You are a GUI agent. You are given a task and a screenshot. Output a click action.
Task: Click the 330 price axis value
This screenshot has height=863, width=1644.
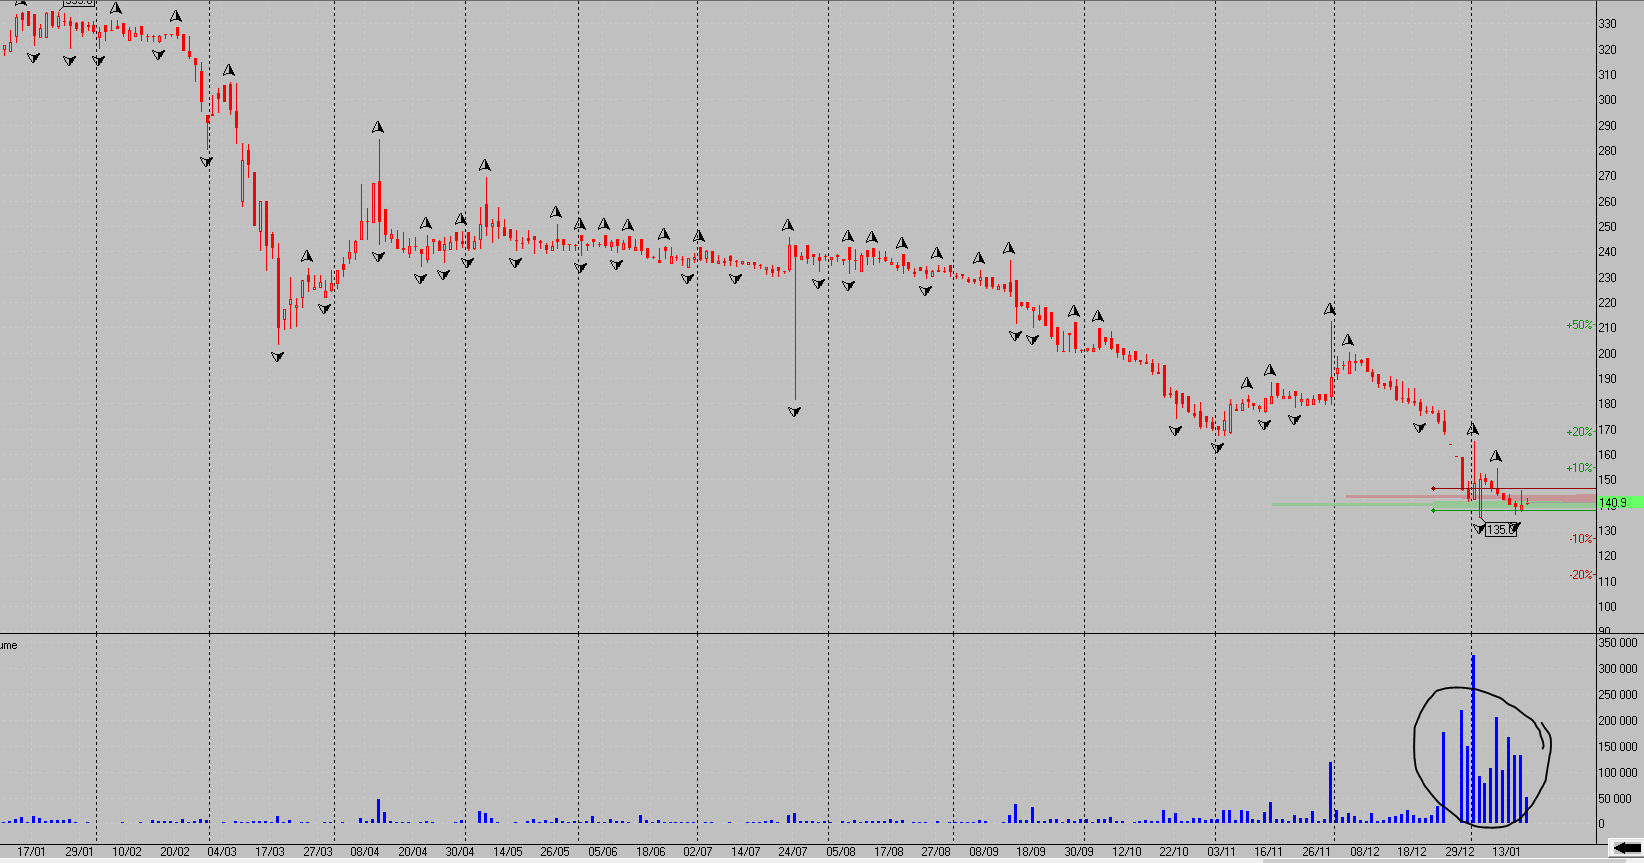tap(1607, 24)
